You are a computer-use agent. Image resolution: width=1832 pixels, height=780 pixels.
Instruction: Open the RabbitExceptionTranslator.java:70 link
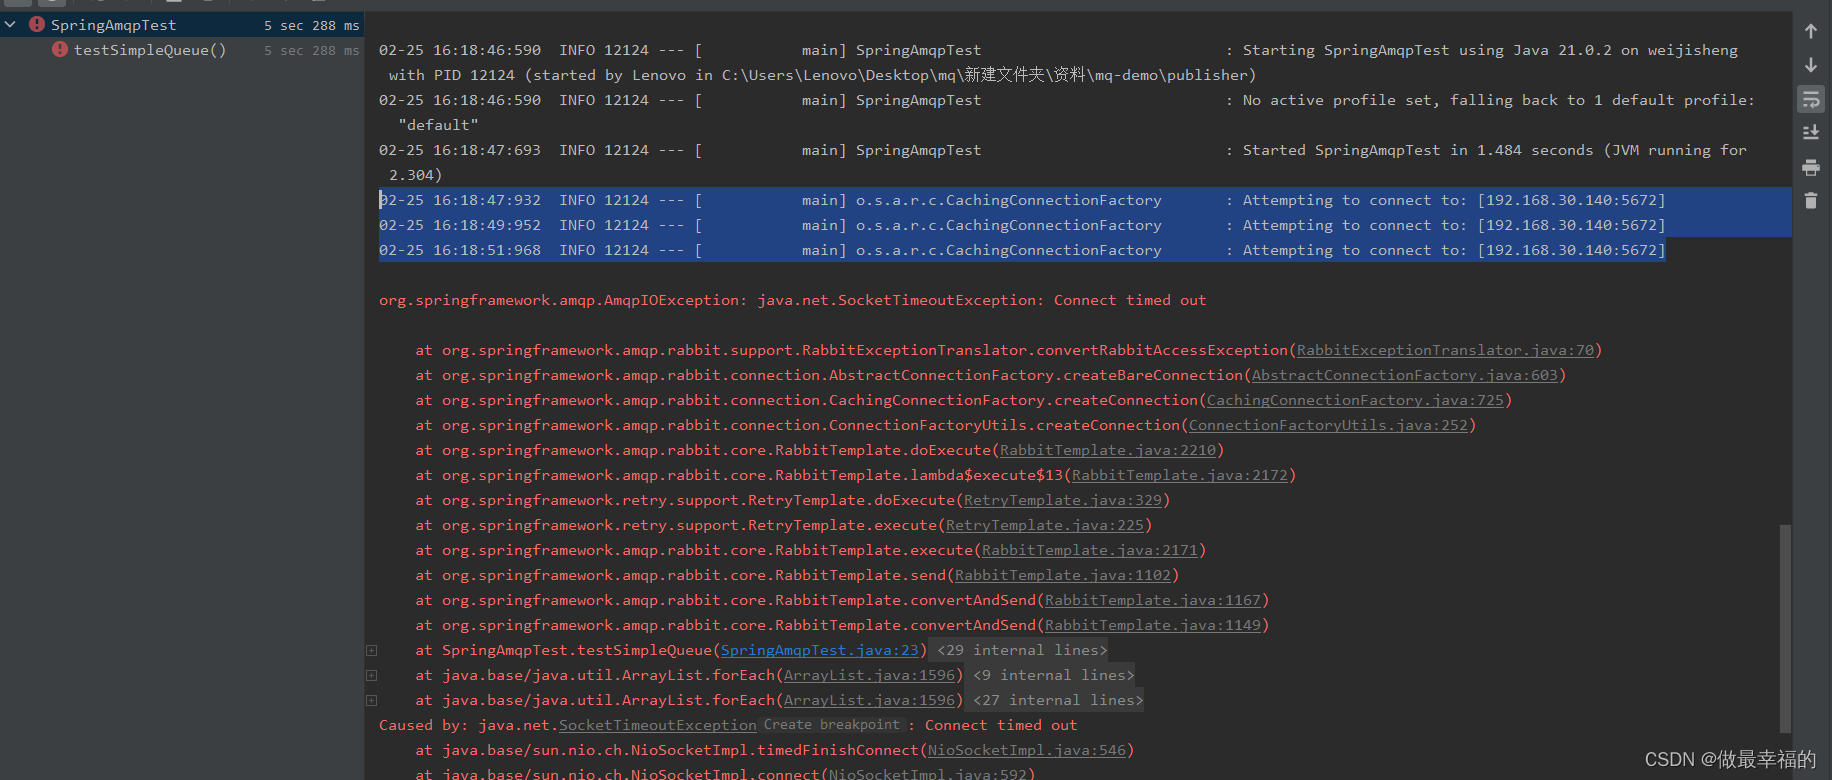1445,350
